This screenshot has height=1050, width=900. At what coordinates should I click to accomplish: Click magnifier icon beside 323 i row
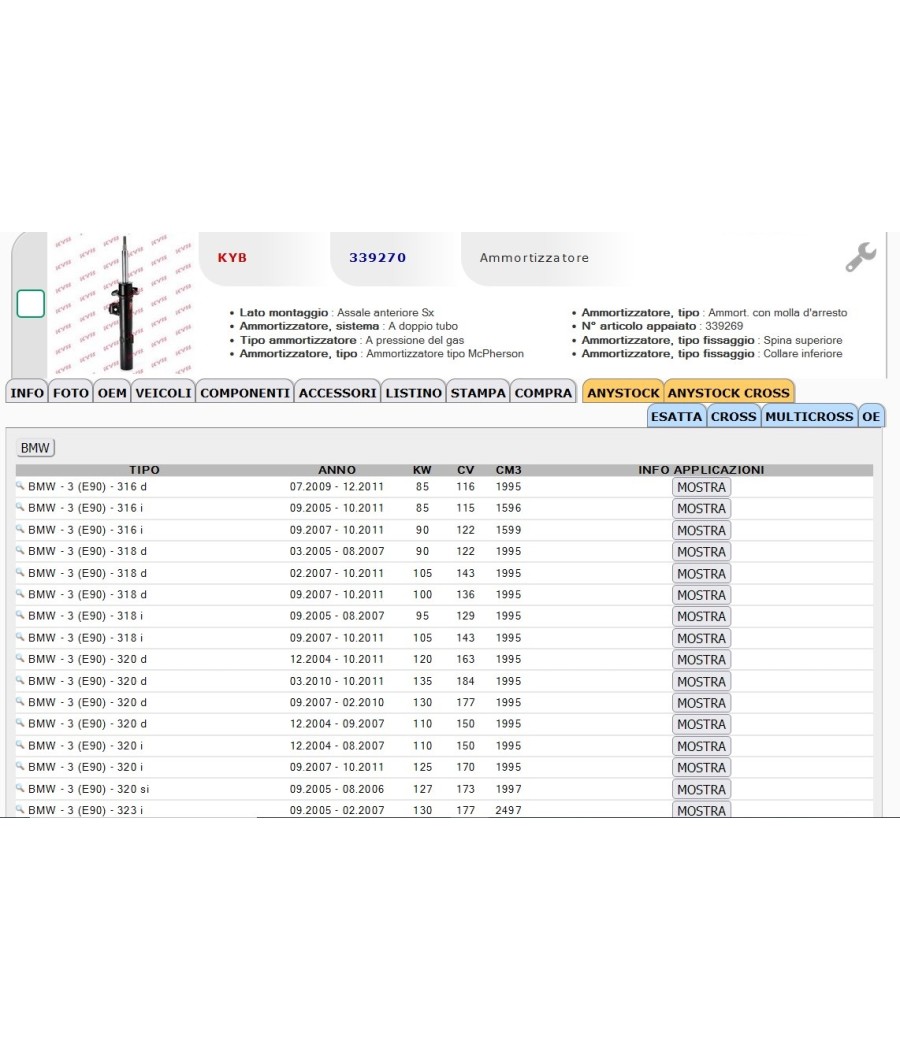20,810
